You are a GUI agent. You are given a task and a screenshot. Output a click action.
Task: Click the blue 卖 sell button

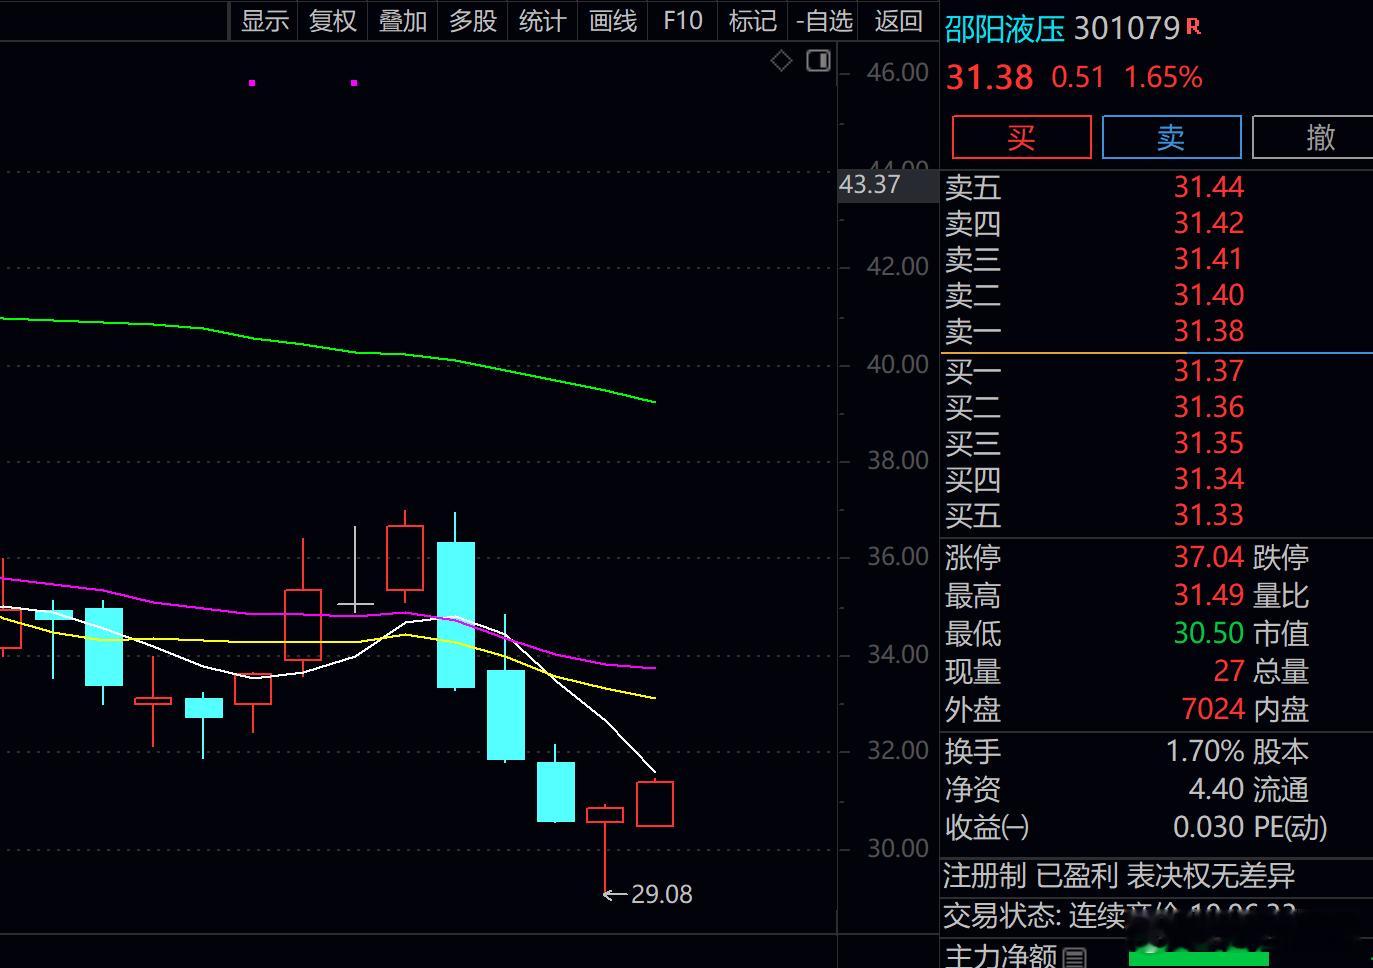[x=1171, y=137]
